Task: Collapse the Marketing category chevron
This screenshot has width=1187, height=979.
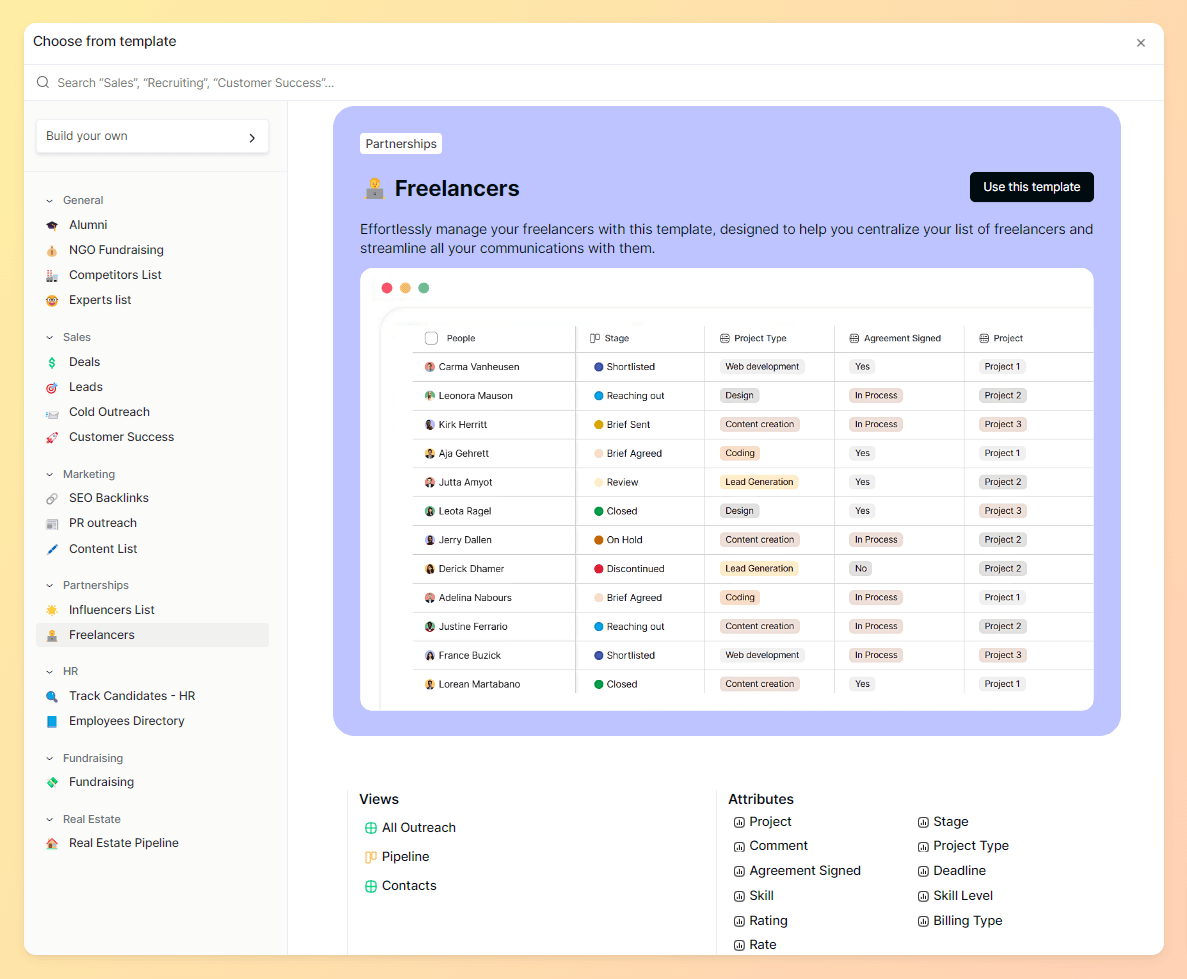Action: click(50, 475)
